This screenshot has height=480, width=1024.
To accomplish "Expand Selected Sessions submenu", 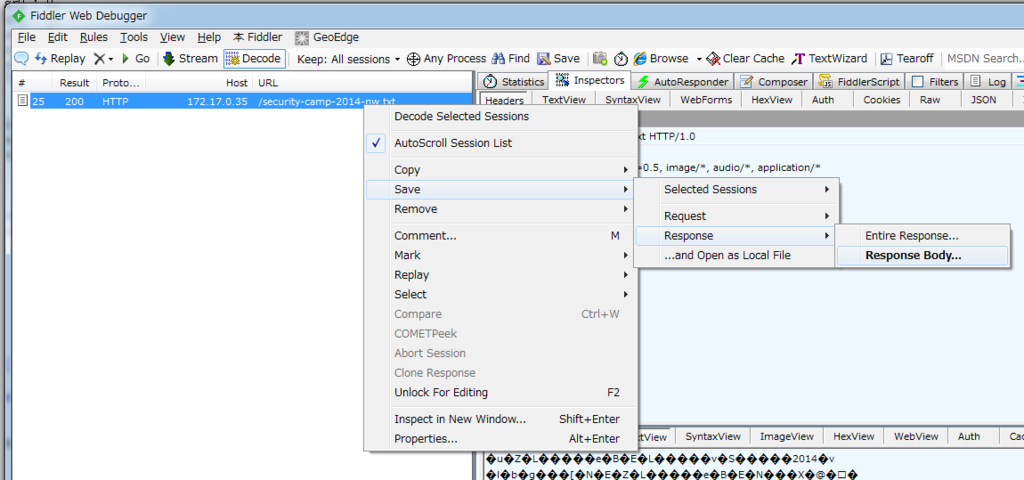I will tap(736, 189).
